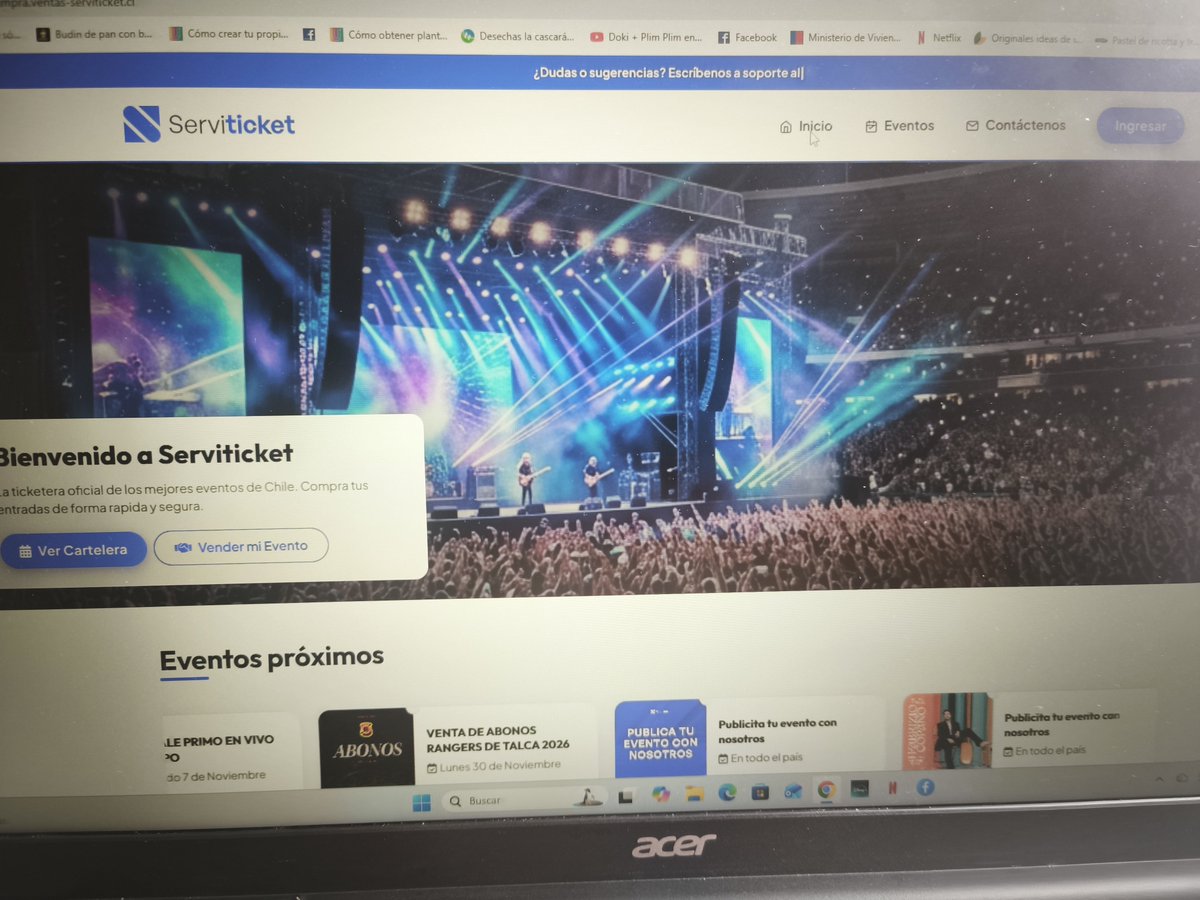Open File Explorer from the taskbar
The image size is (1200, 900).
695,794
